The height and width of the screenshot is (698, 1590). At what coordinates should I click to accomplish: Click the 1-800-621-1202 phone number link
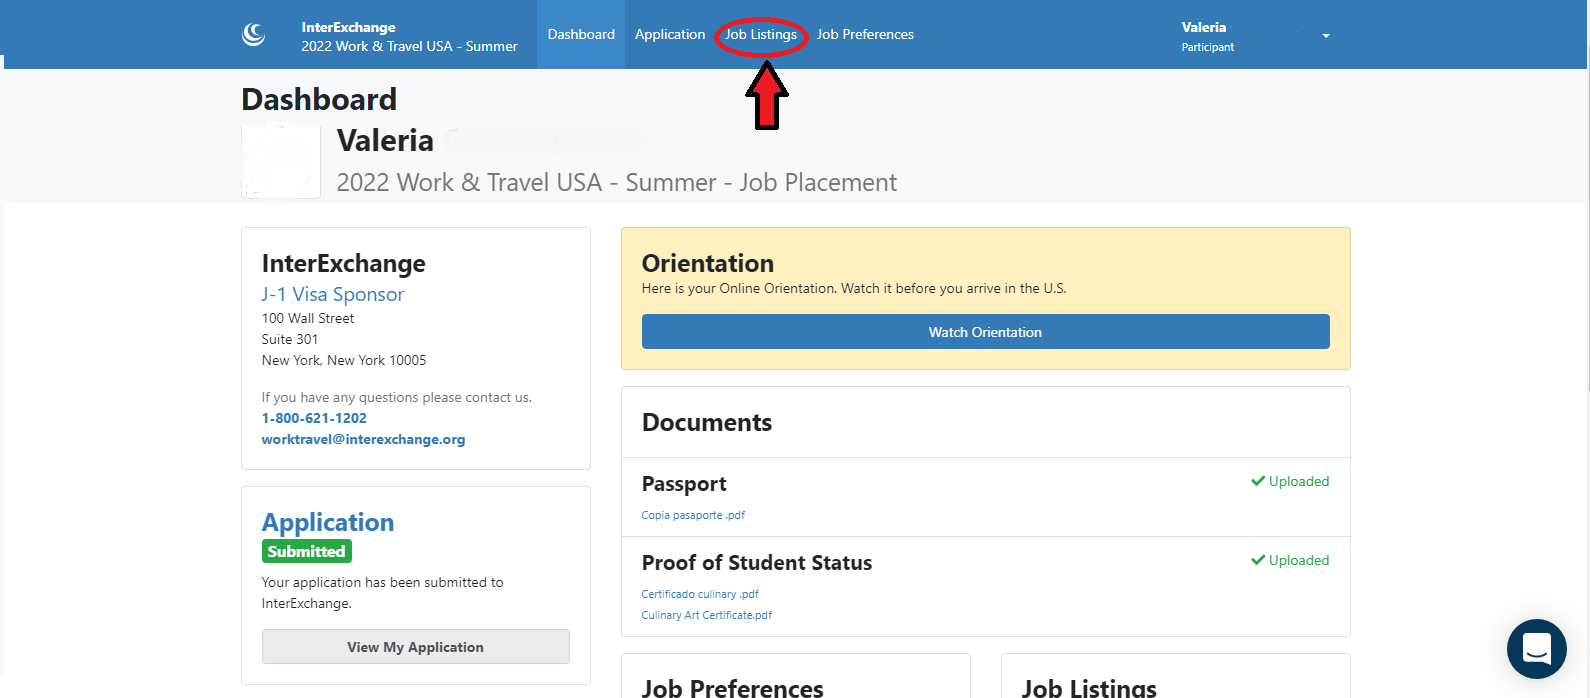pos(314,418)
